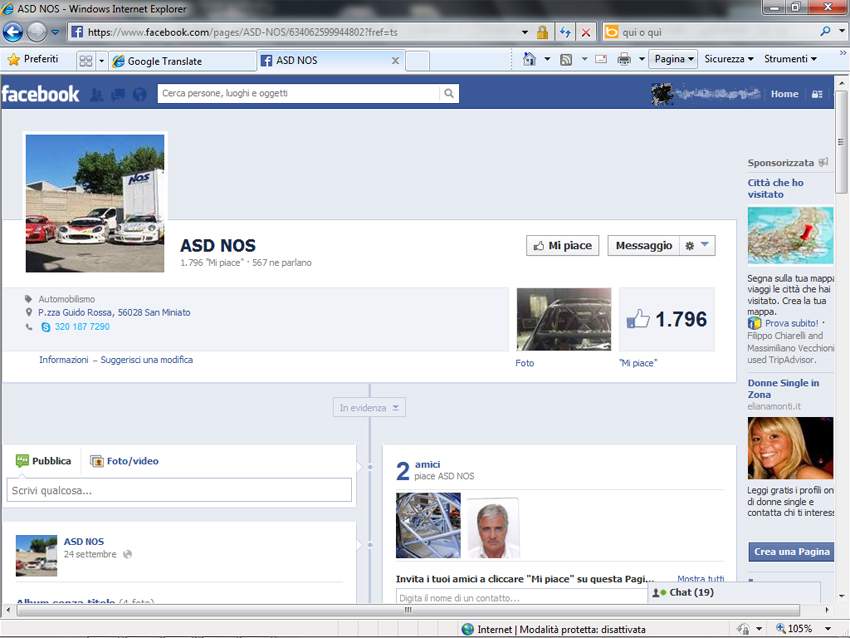Open a new blank tab
Screen dimensions: 850x638
417,61
